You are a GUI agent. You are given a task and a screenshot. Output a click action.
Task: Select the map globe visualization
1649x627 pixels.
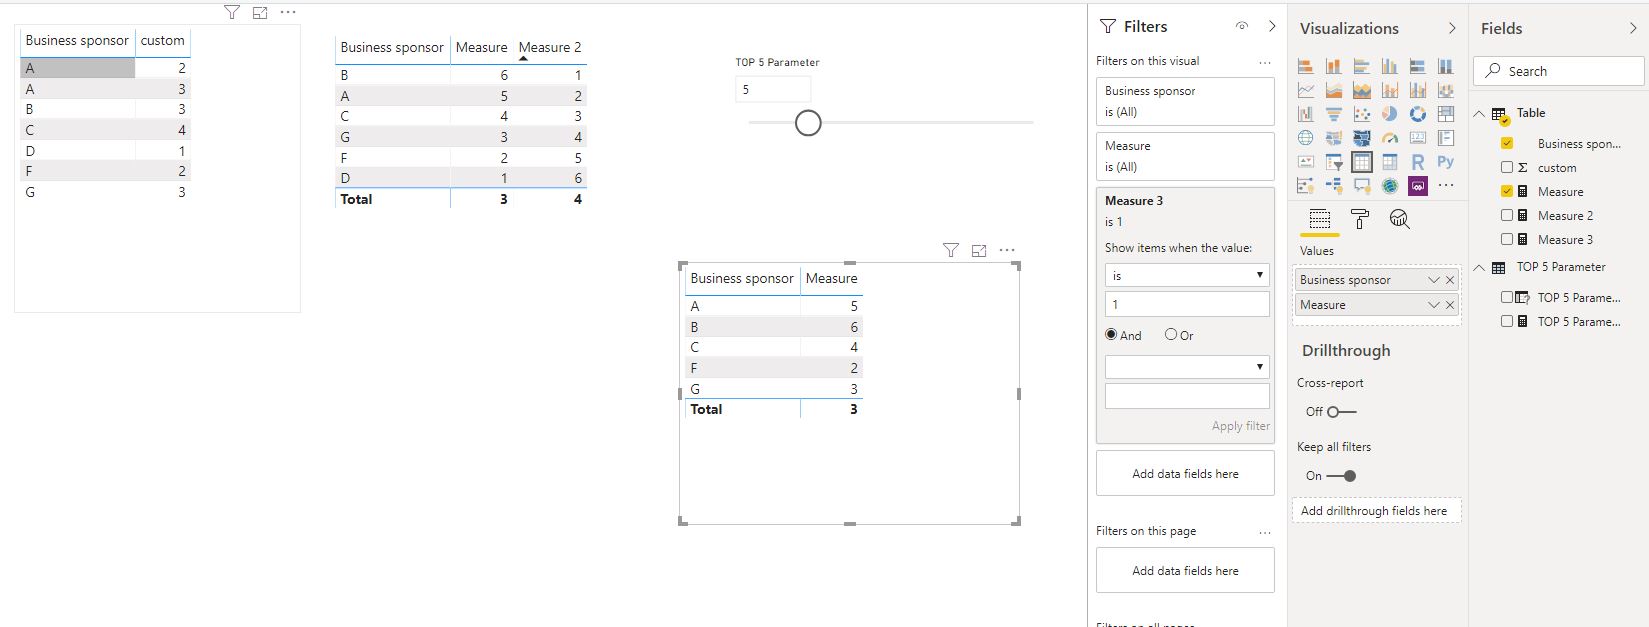[x=1305, y=138]
